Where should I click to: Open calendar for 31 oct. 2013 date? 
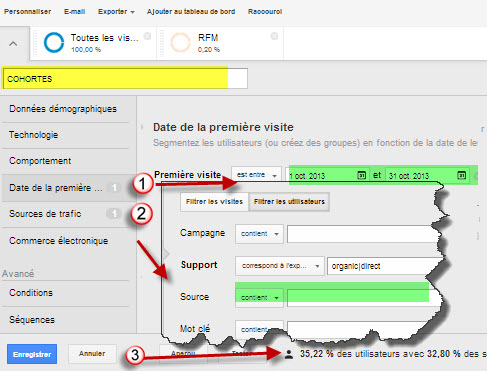(461, 175)
